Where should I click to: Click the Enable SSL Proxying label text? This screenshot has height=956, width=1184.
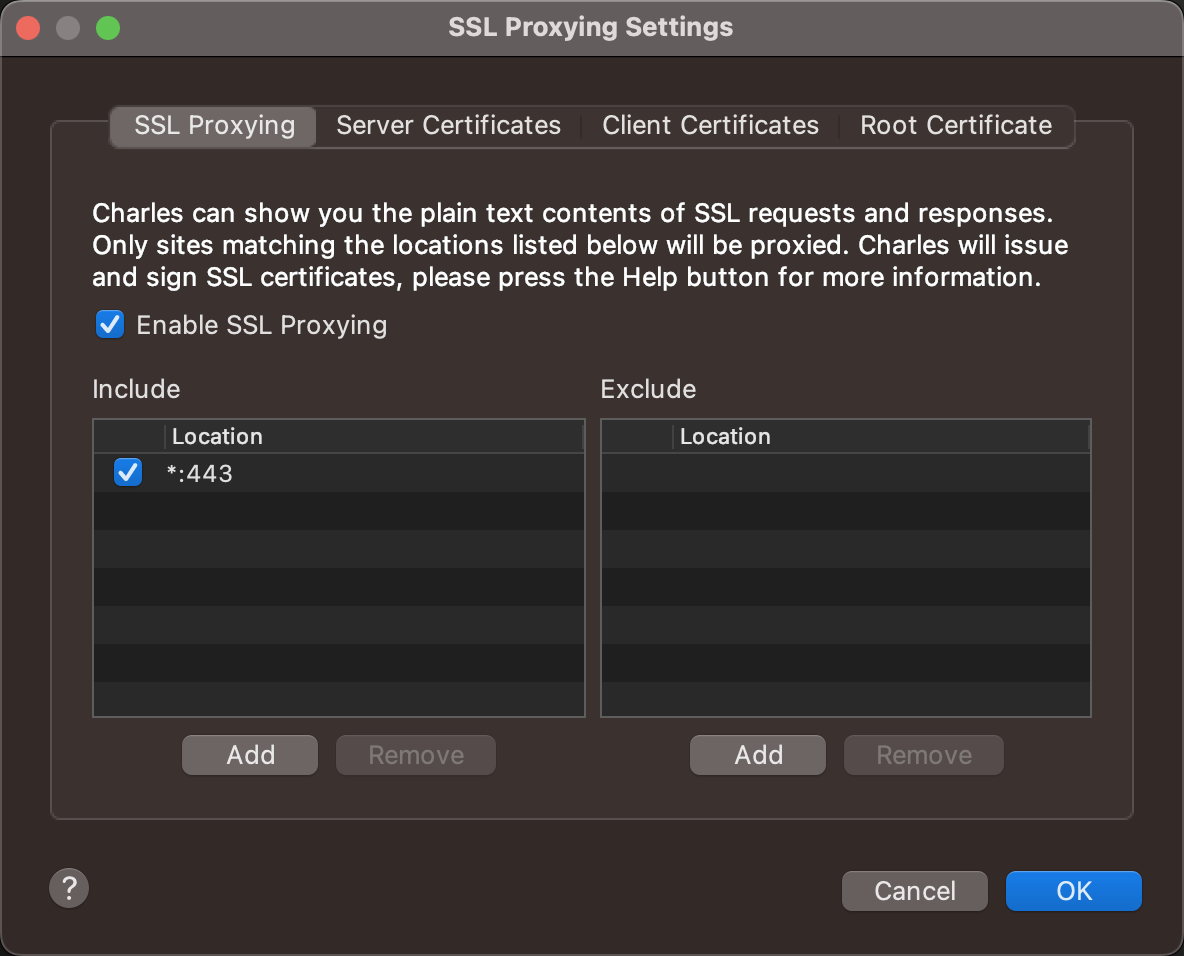261,325
